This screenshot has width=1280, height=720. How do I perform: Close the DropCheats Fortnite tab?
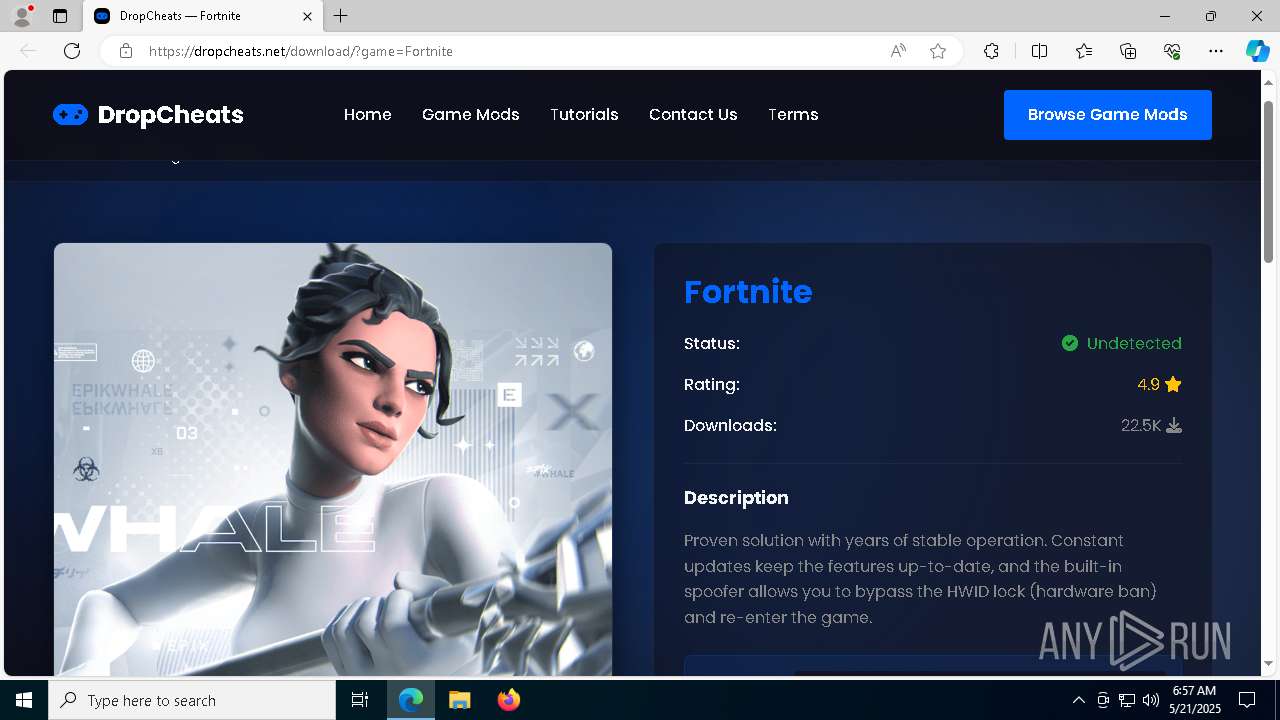click(x=308, y=16)
